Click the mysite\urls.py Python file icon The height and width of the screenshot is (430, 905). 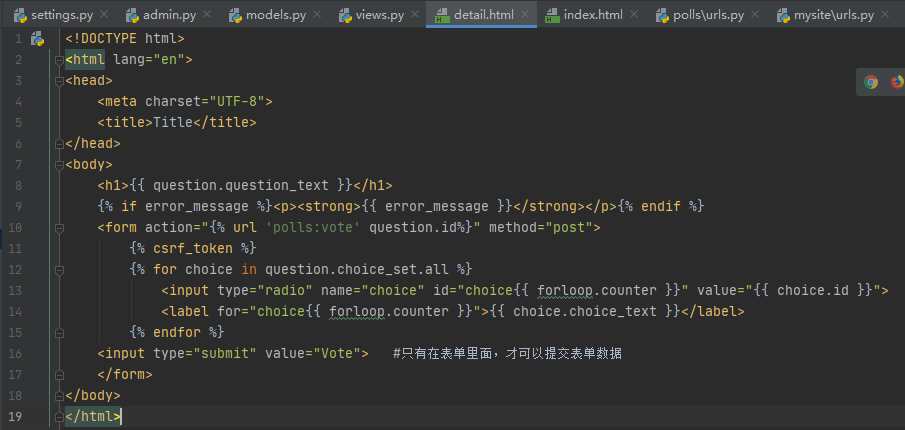click(783, 15)
